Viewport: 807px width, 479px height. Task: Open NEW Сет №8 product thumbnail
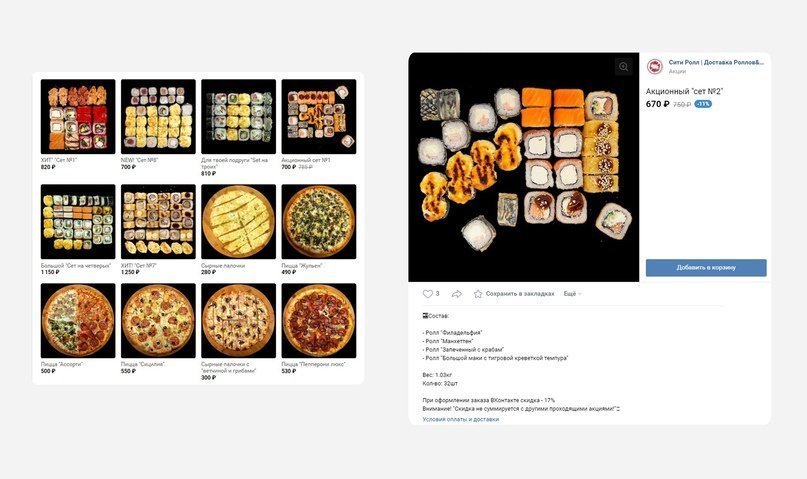pyautogui.click(x=158, y=116)
